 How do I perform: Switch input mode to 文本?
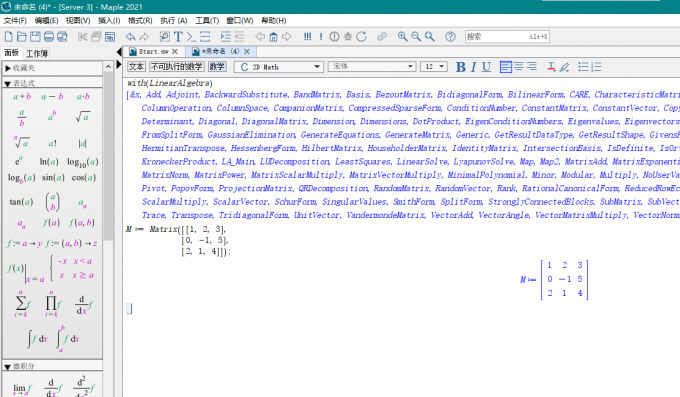tap(136, 66)
